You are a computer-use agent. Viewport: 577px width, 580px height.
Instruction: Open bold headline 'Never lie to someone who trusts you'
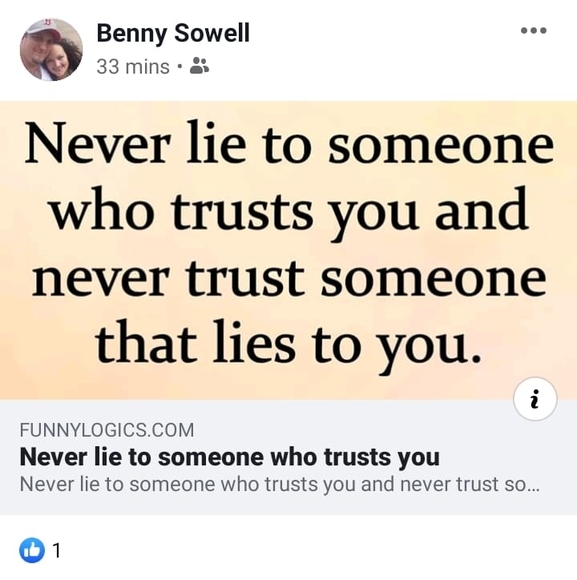229,458
